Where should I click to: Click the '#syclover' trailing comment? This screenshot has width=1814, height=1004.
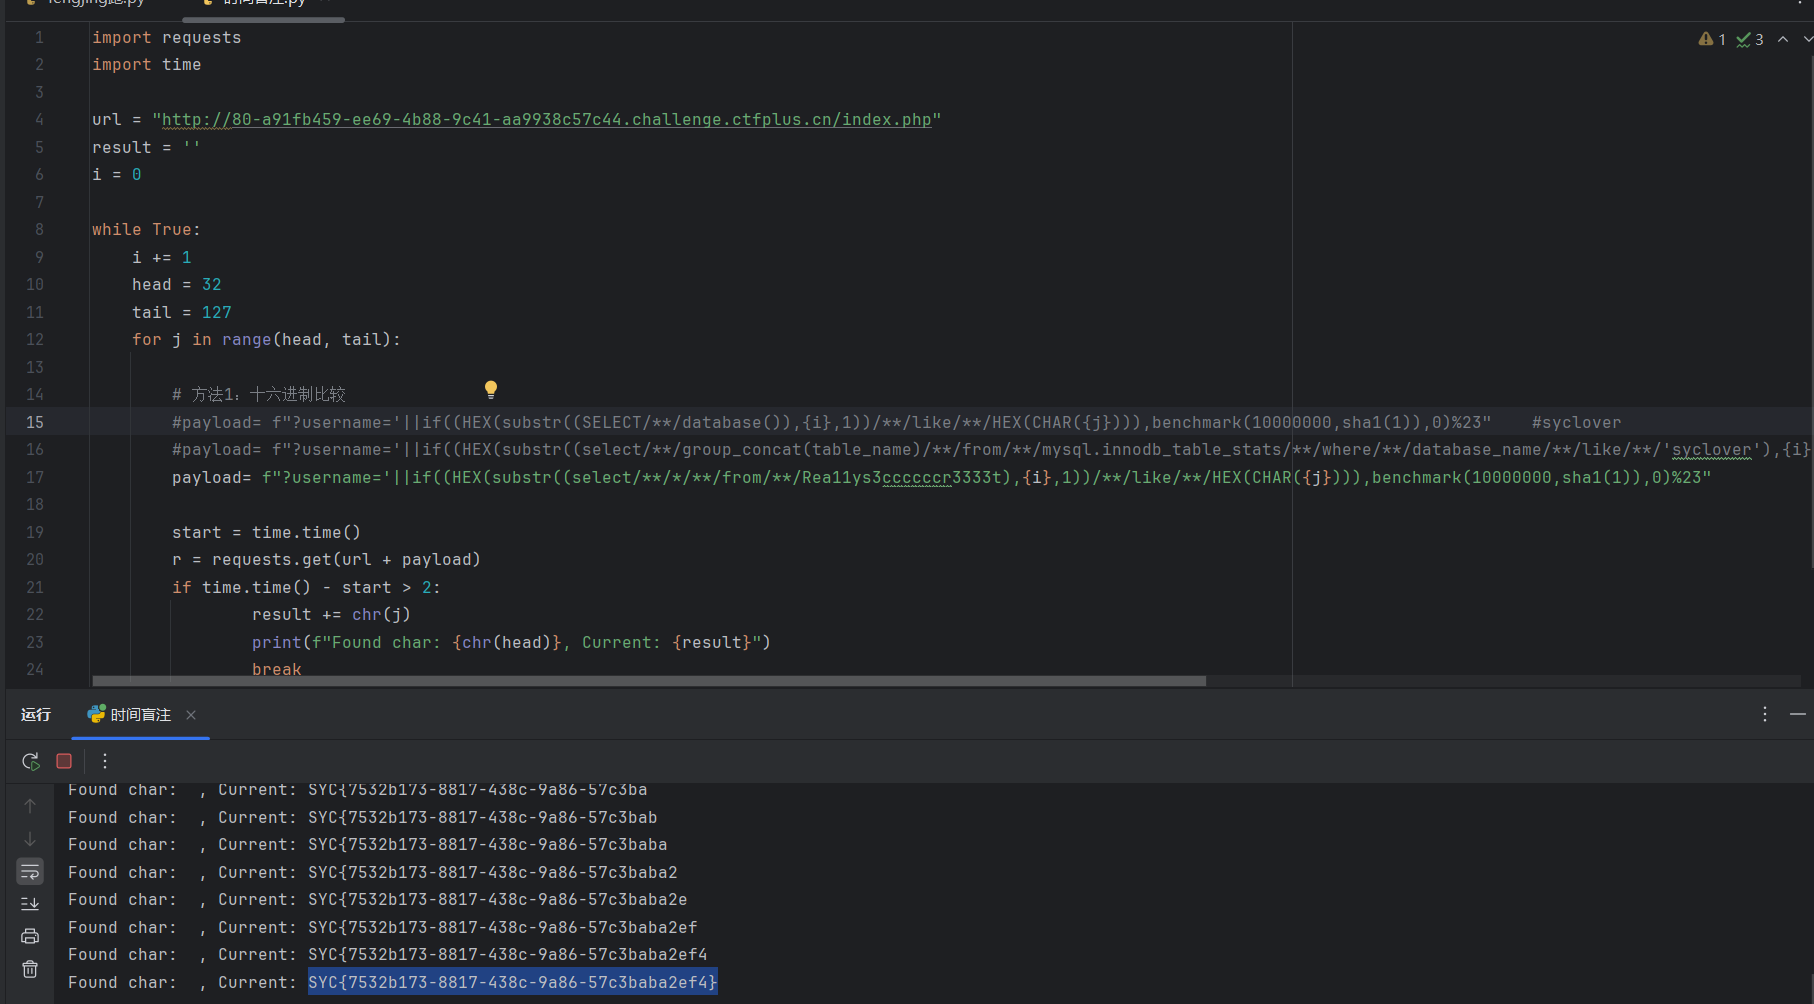point(1577,422)
